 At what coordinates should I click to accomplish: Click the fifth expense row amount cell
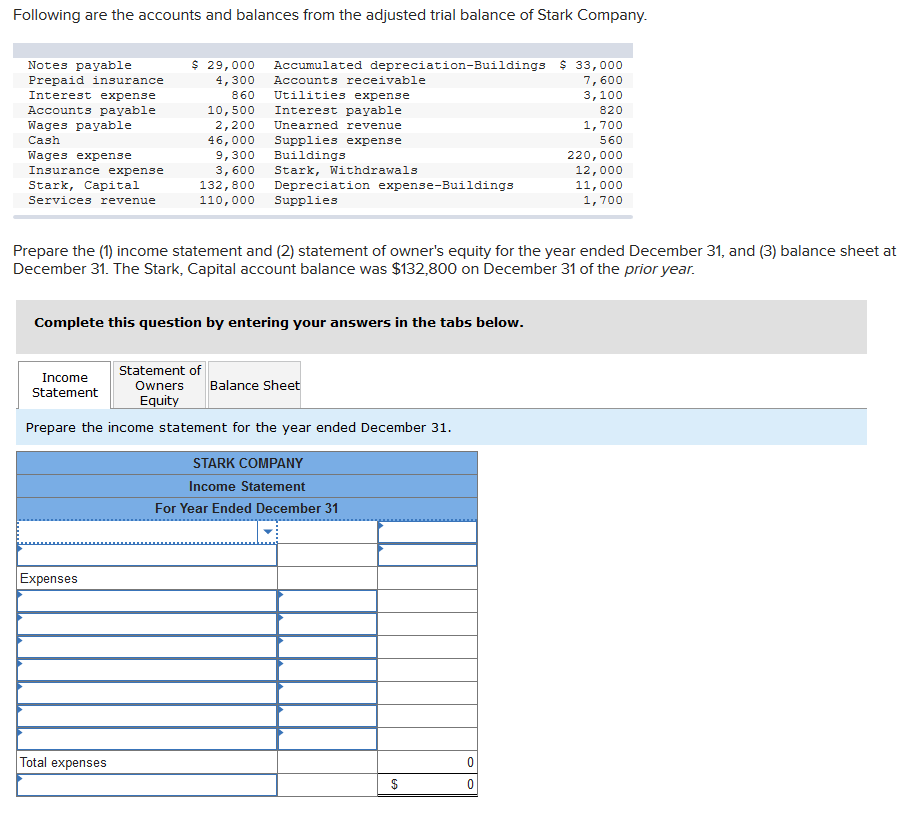coord(328,693)
